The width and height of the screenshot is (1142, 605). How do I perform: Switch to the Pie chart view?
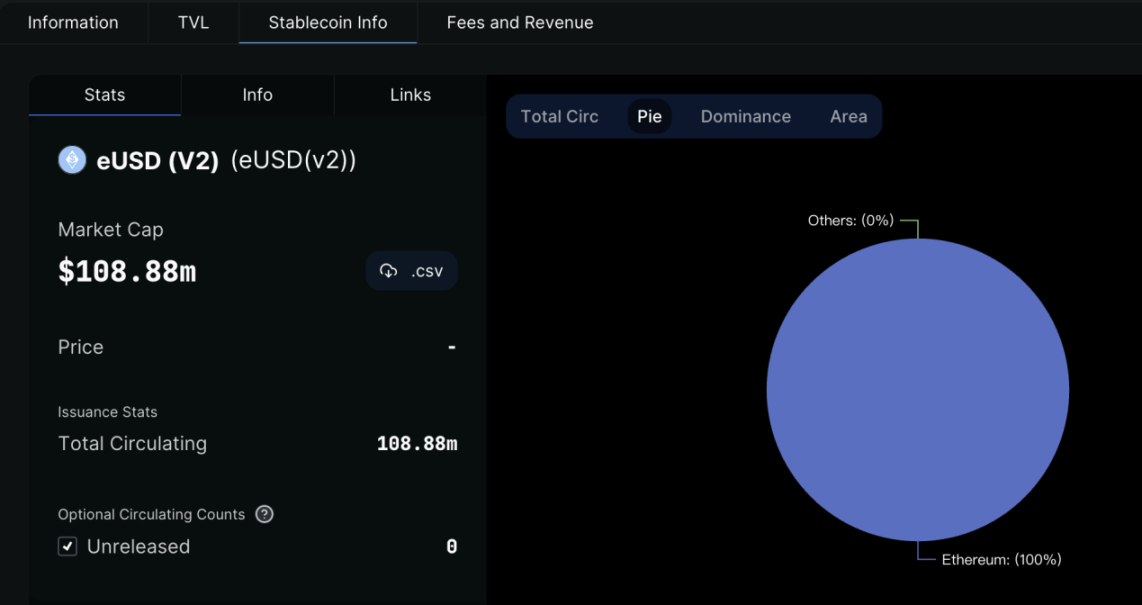point(648,116)
